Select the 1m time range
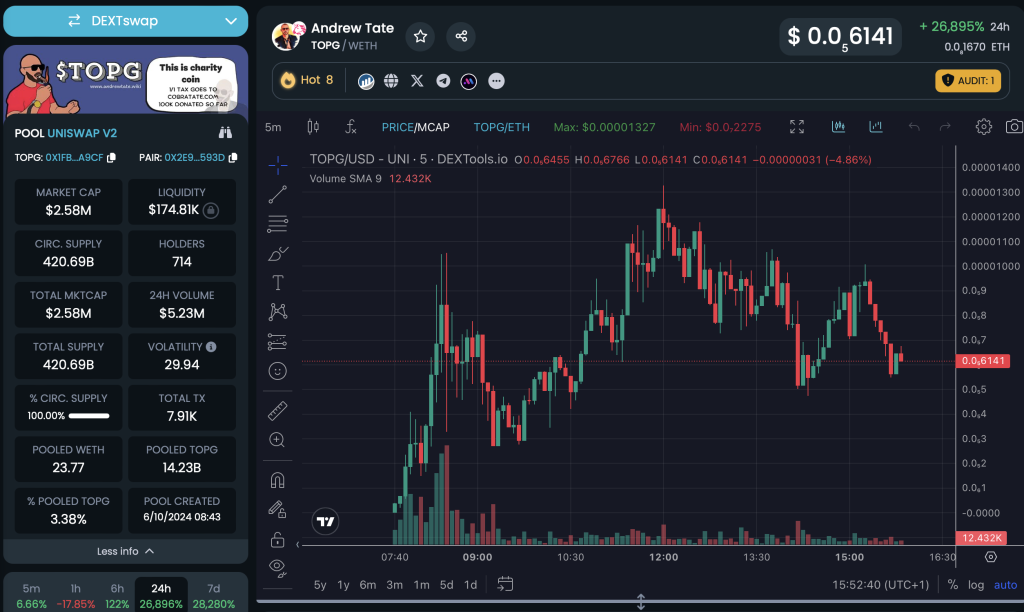This screenshot has width=1024, height=612. tap(421, 585)
